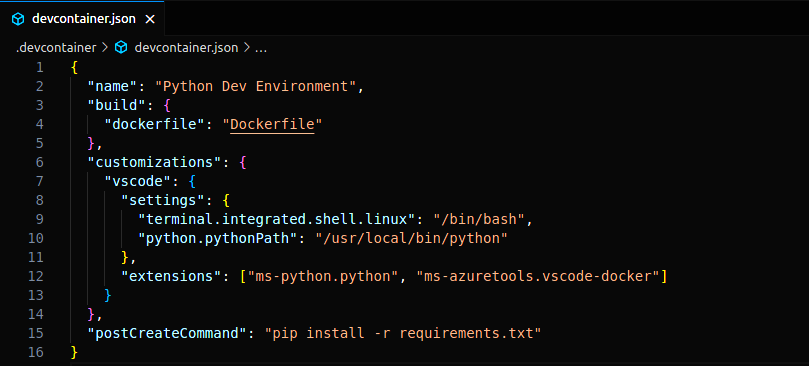The image size is (809, 366).
Task: Click "terminal.integrated.shell.linux" key
Action: click(x=277, y=219)
